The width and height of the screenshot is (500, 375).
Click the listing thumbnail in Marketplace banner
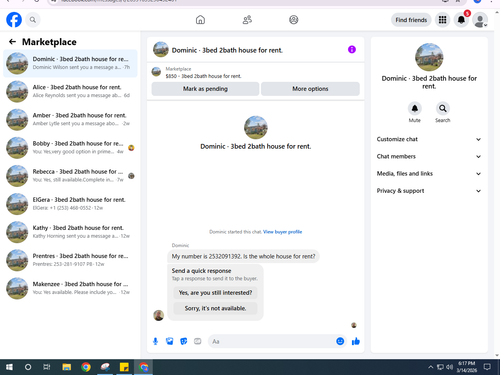156,72
